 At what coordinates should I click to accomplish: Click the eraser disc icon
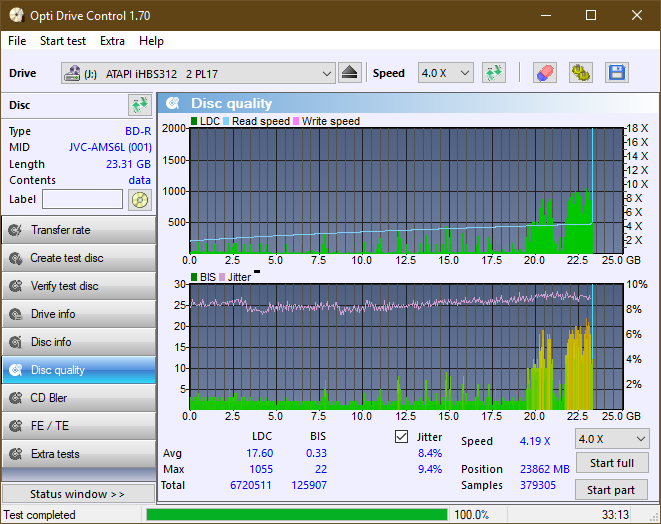point(545,73)
